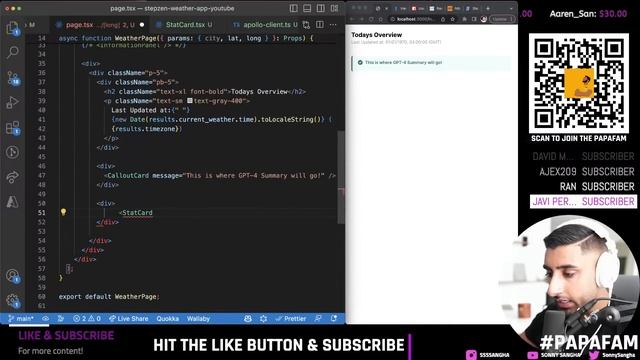Click the browser profile avatar

[x=484, y=19]
